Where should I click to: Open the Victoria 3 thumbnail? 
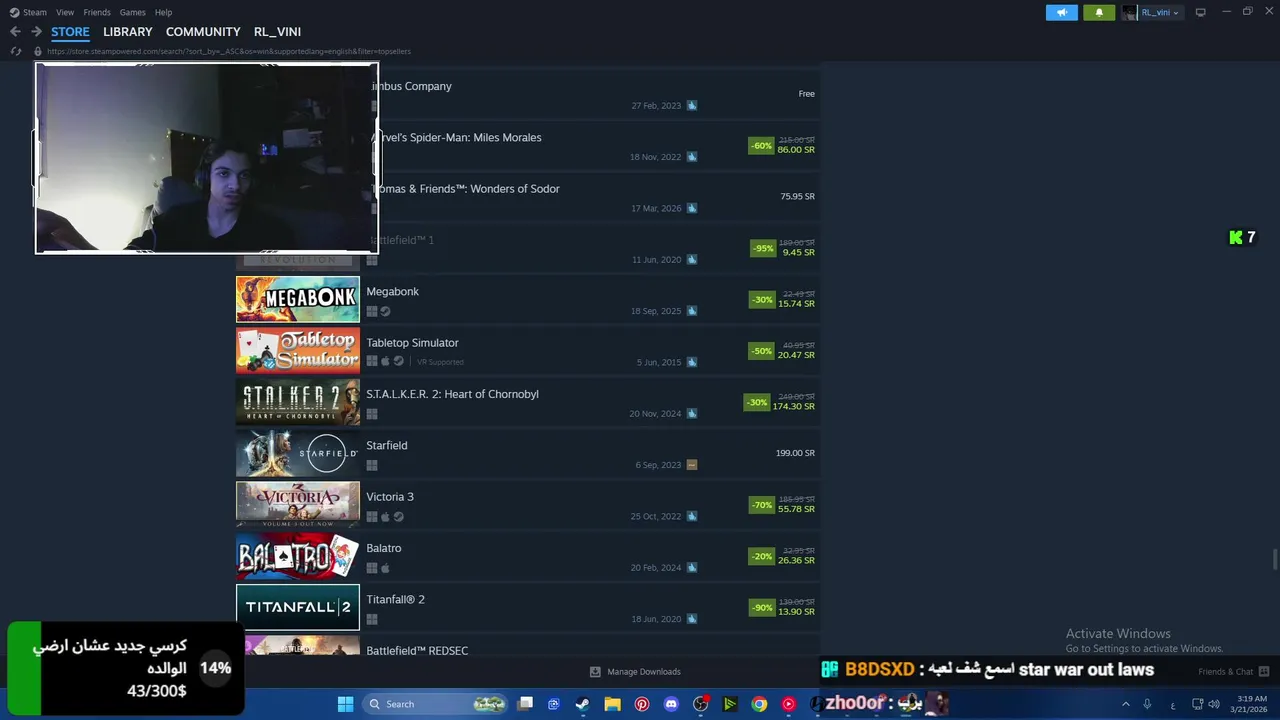point(298,505)
